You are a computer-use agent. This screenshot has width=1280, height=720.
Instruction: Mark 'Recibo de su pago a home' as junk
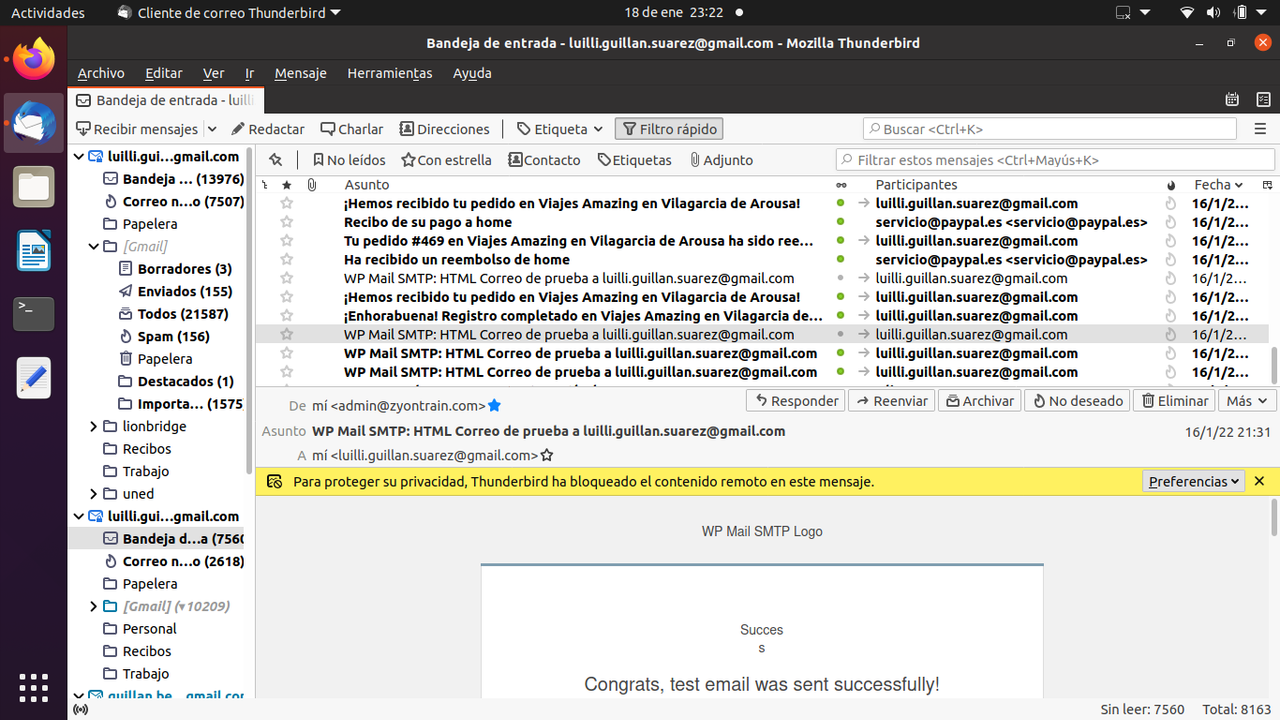tap(1171, 222)
